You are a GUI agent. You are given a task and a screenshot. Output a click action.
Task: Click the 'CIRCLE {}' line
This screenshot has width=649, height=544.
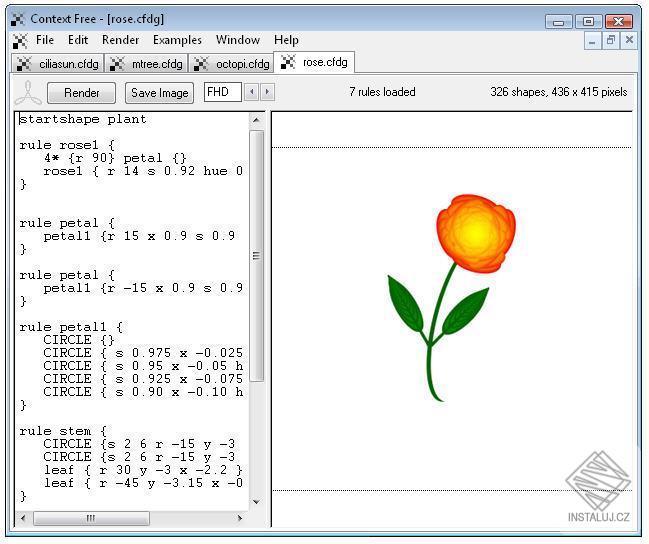[79, 340]
